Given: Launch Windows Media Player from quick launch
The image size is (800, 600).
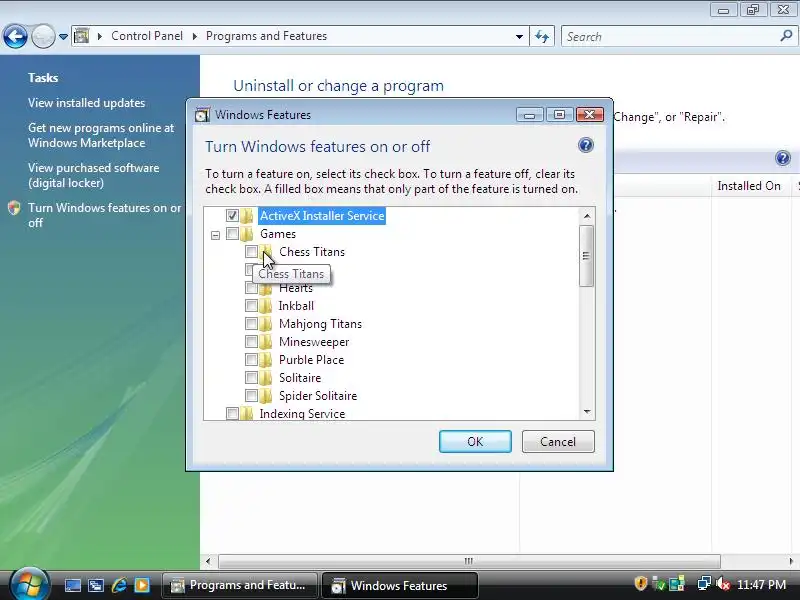Looking at the screenshot, I should coord(142,585).
